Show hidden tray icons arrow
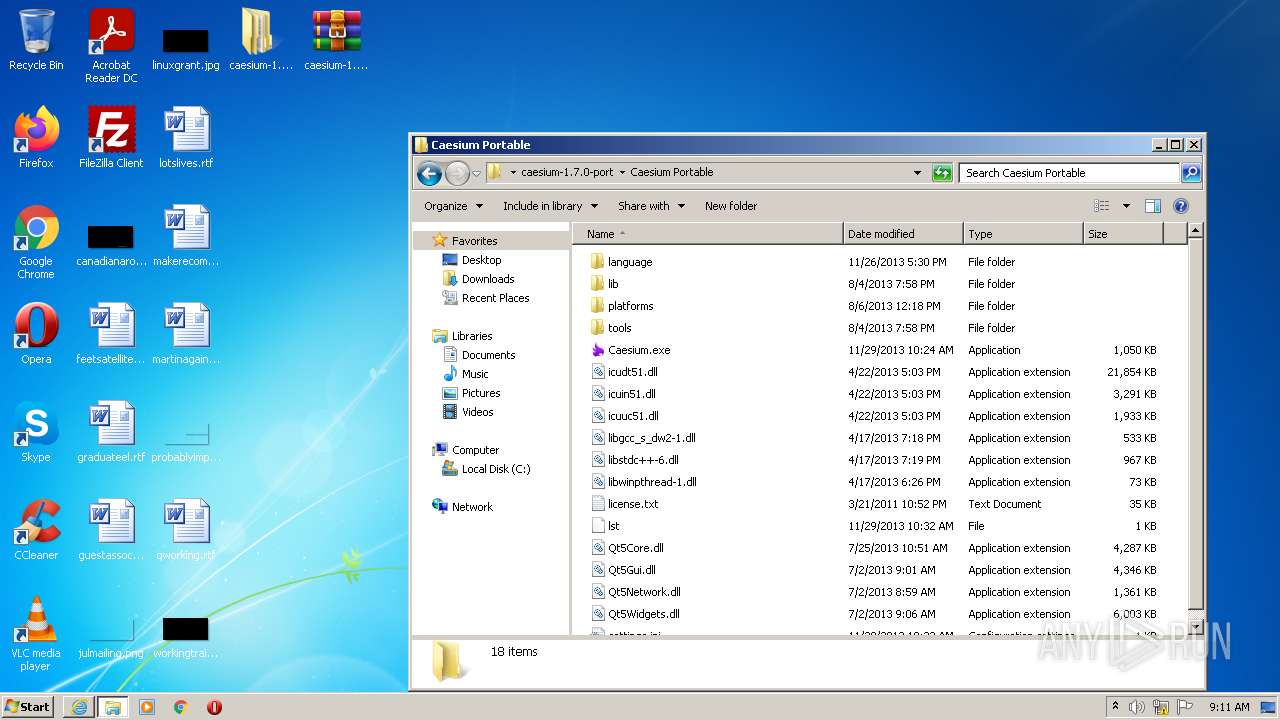Viewport: 1280px width, 720px height. pyautogui.click(x=1115, y=707)
